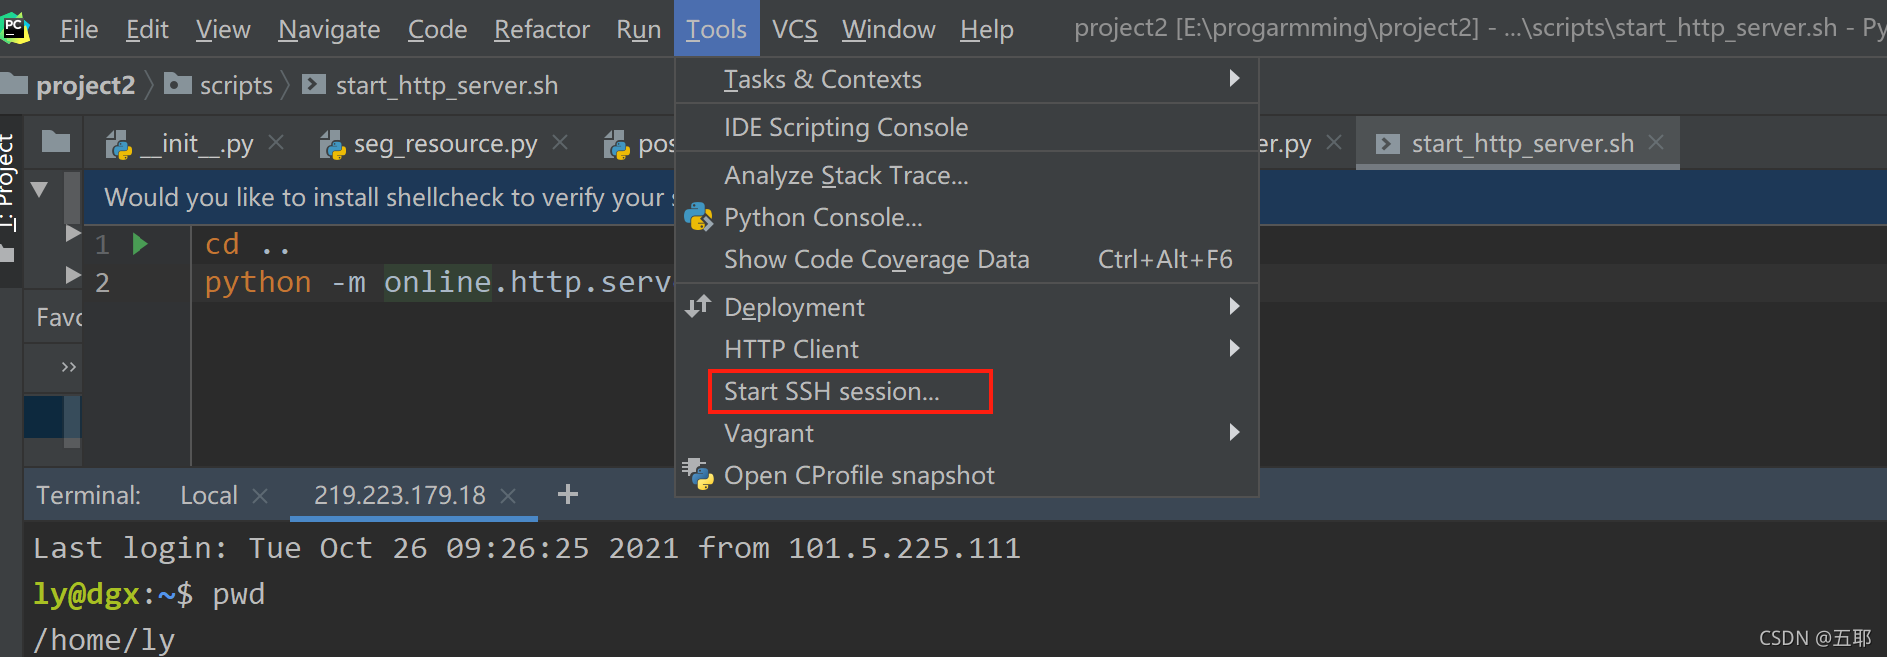Expand the Tasks & Contexts submenu
1887x657 pixels.
[1235, 78]
